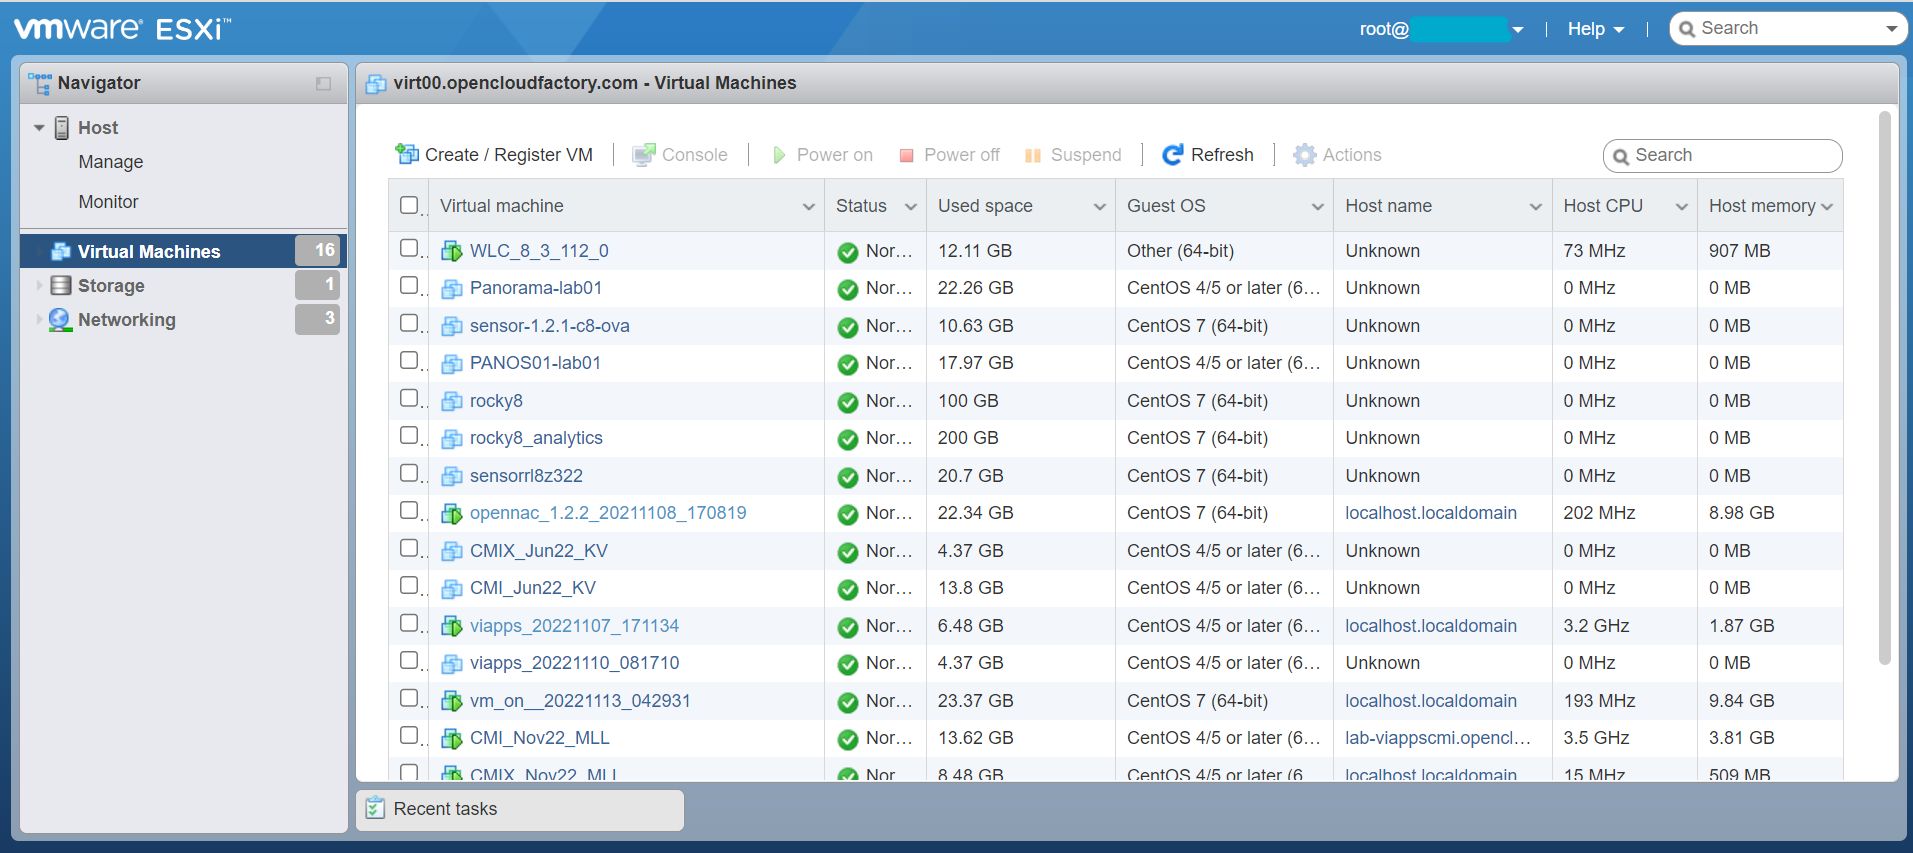The image size is (1913, 853).
Task: Open Storage section in Navigator
Action: tap(184, 286)
